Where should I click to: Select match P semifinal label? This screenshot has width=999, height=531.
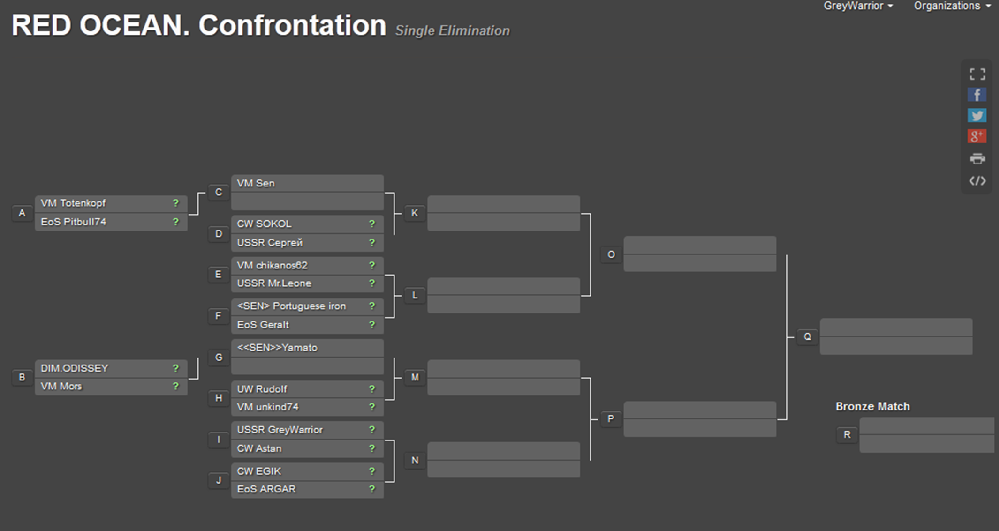(x=610, y=419)
